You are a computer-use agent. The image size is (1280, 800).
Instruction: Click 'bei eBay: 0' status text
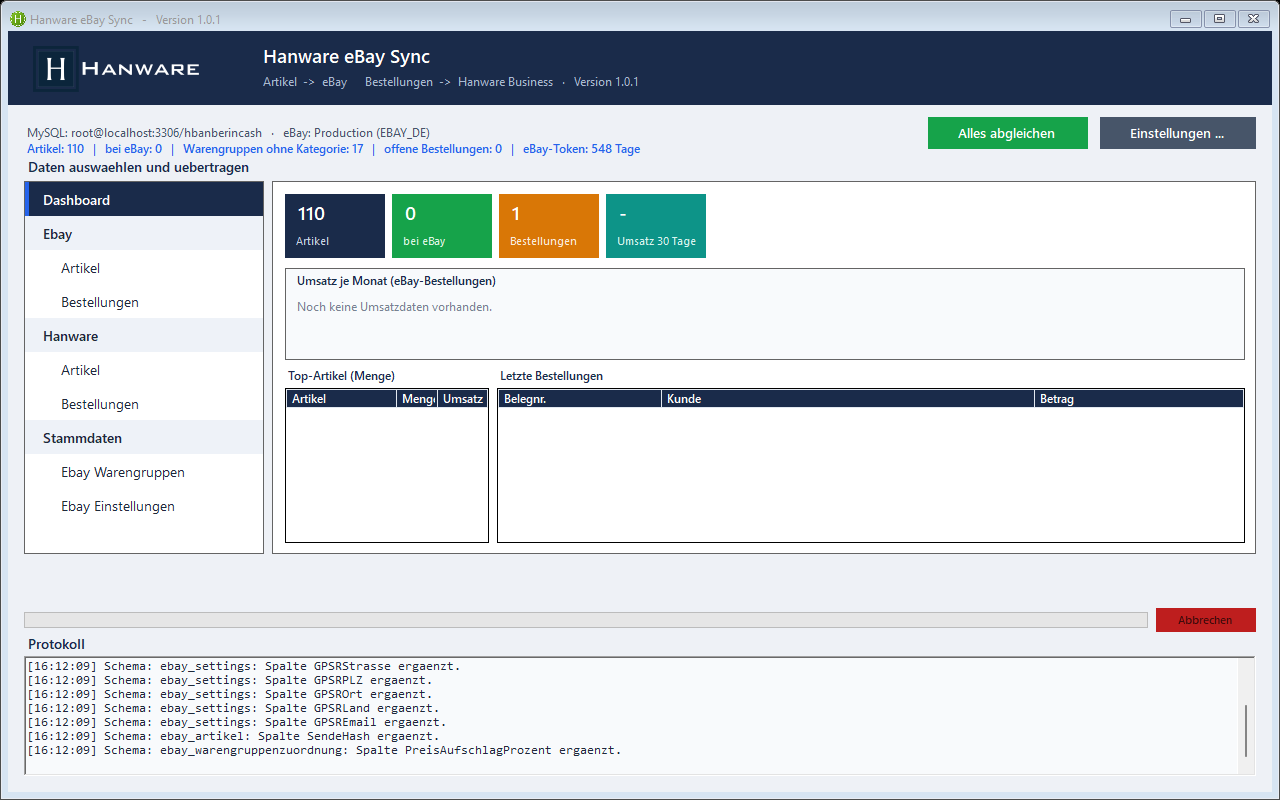click(133, 149)
